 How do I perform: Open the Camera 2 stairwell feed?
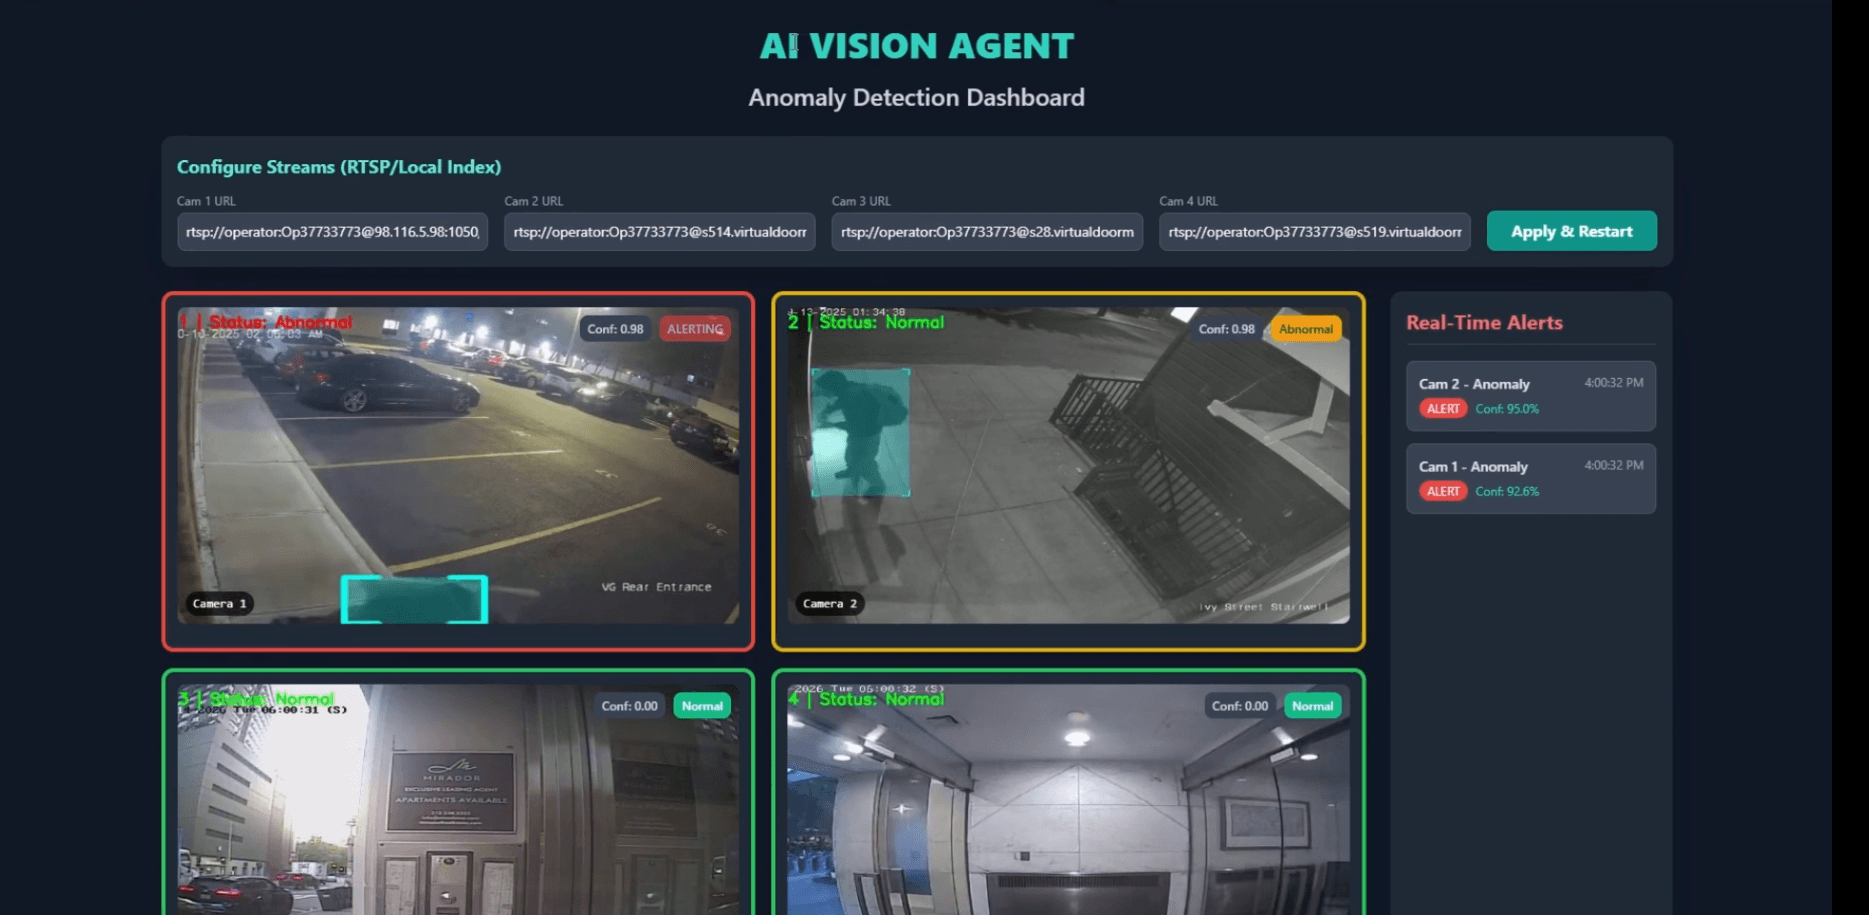click(1068, 466)
